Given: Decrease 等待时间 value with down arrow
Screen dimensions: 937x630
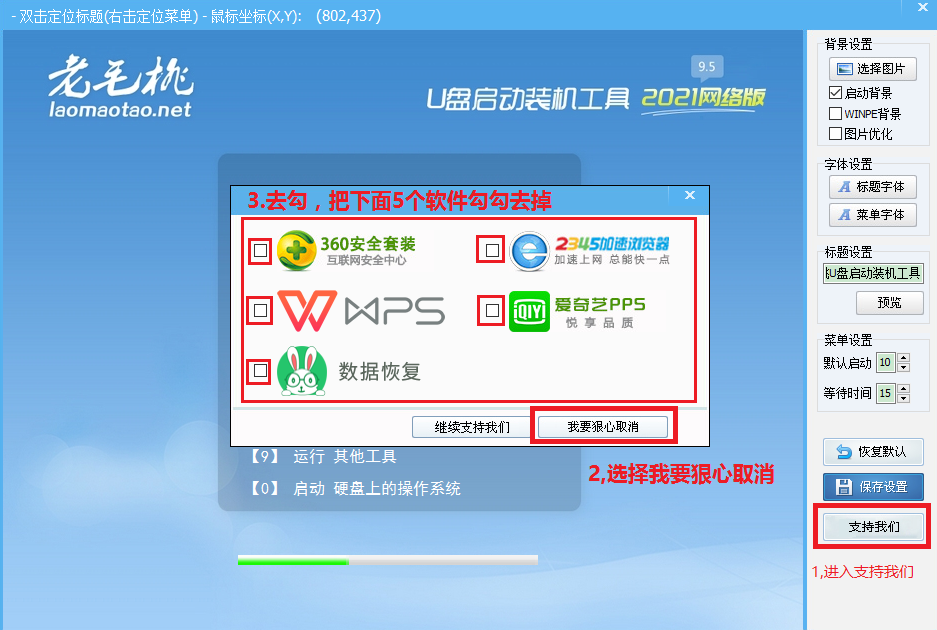Looking at the screenshot, I should (x=904, y=398).
